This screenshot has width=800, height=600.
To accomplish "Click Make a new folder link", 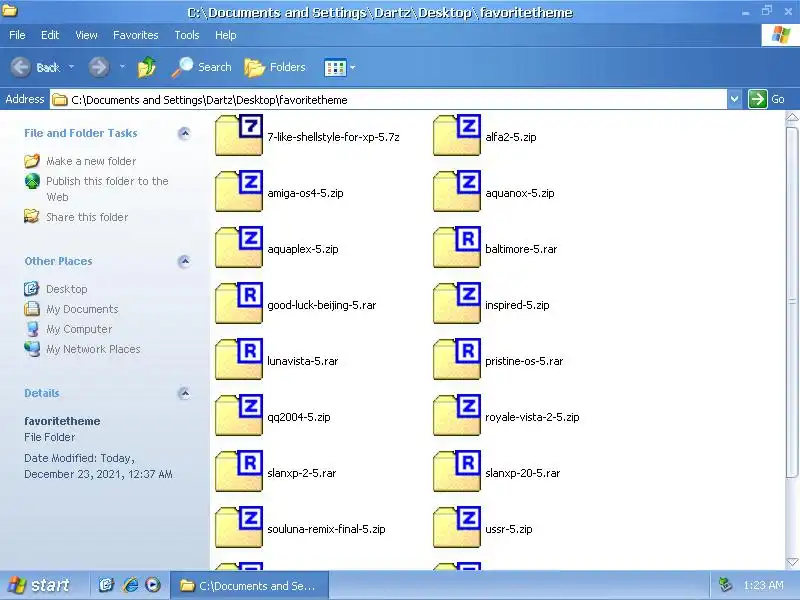I will tap(91, 161).
